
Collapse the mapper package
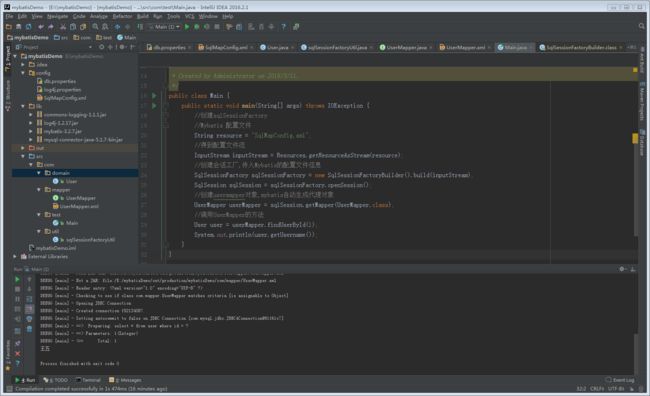point(39,189)
